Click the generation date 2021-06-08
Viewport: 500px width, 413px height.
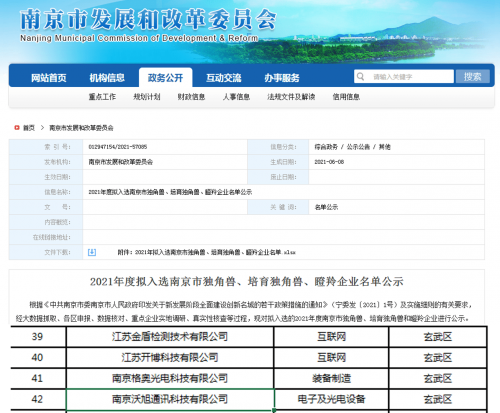329,162
